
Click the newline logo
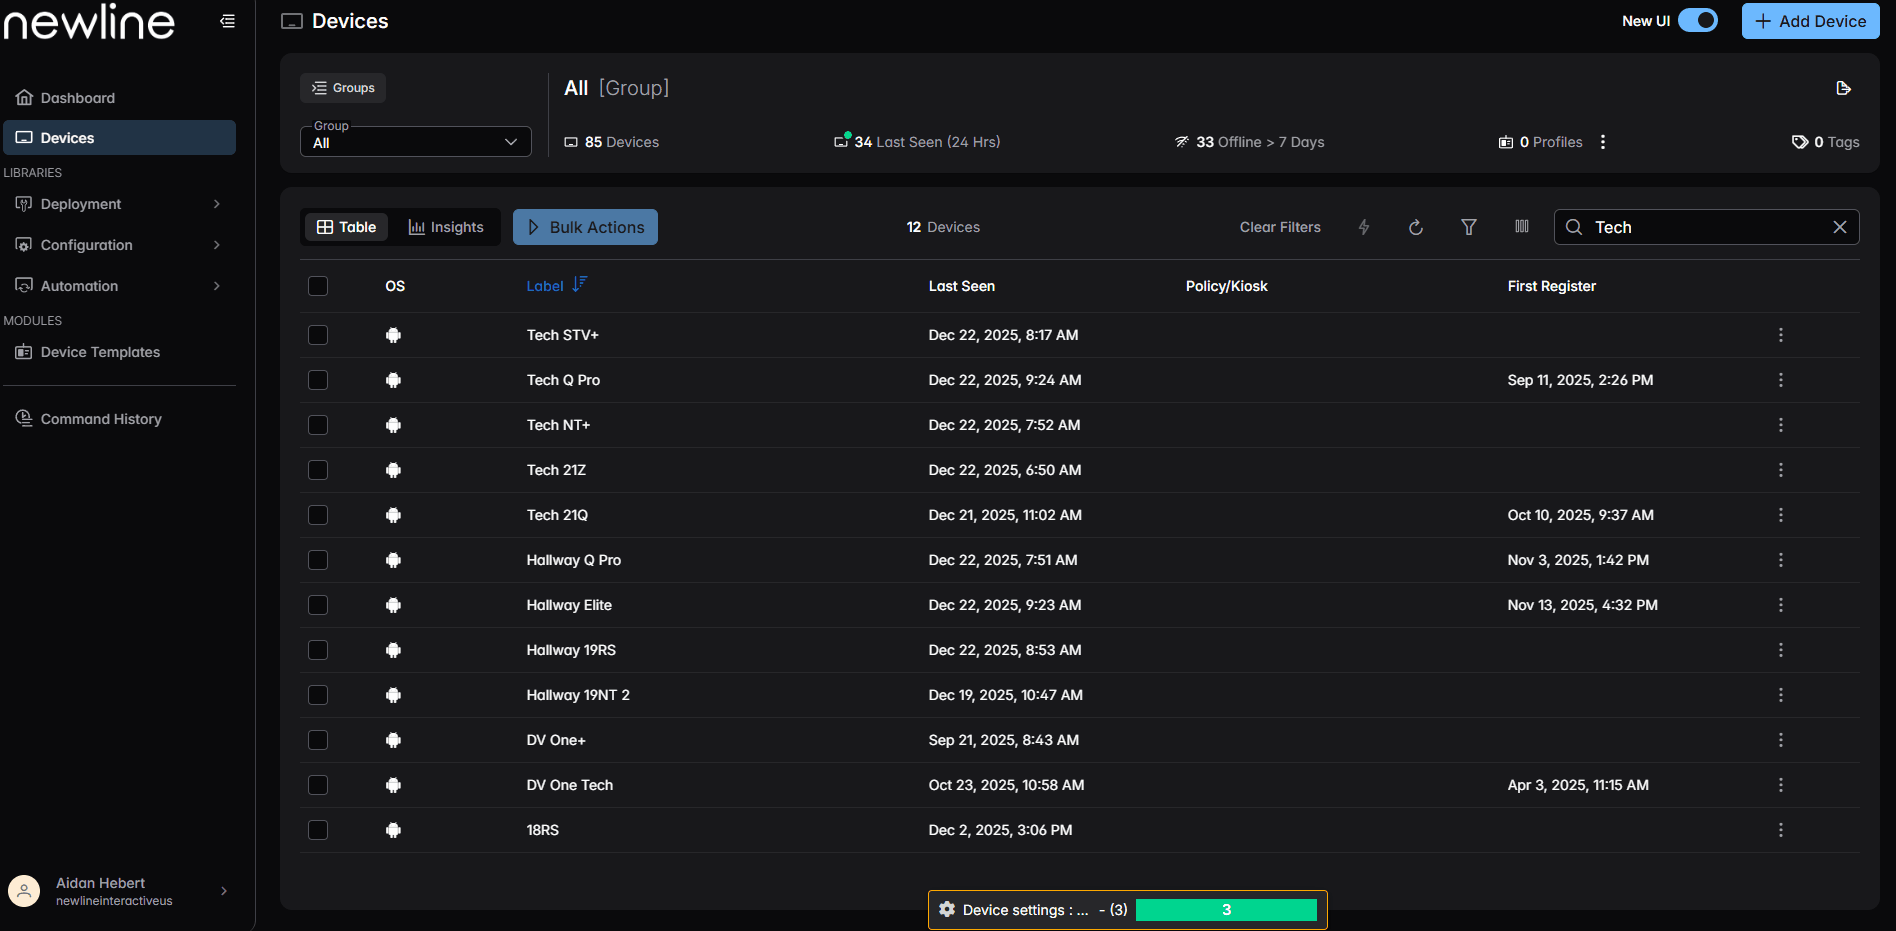(90, 21)
